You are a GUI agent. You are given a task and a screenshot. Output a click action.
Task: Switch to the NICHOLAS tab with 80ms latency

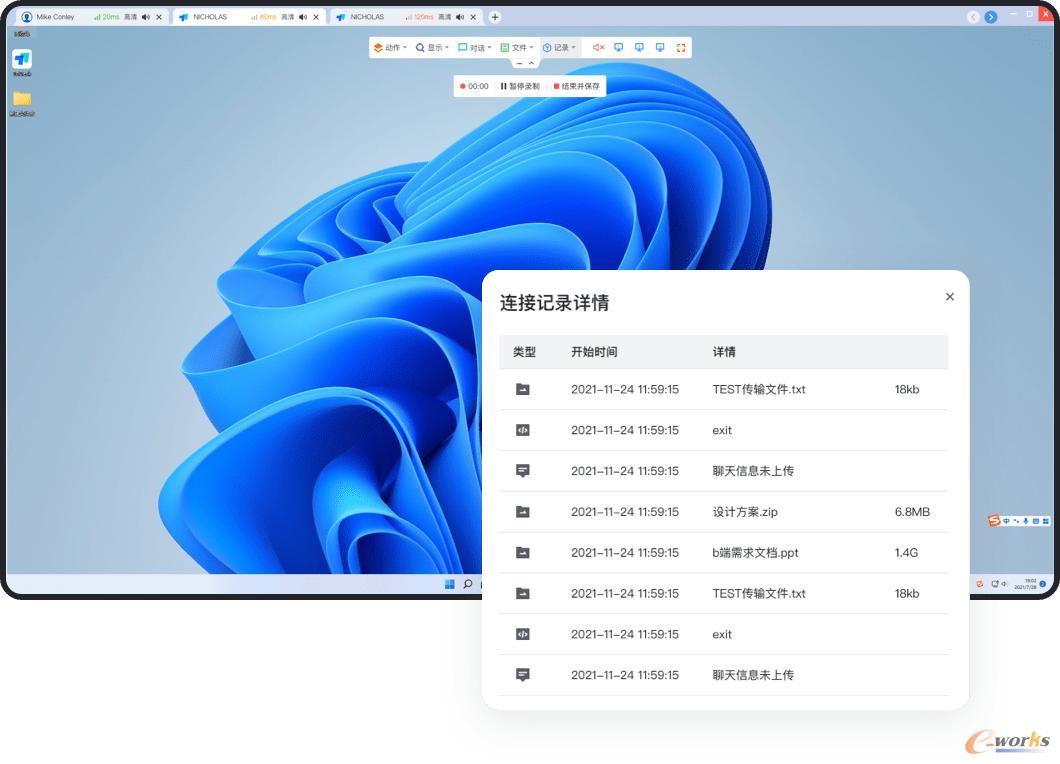click(x=249, y=17)
